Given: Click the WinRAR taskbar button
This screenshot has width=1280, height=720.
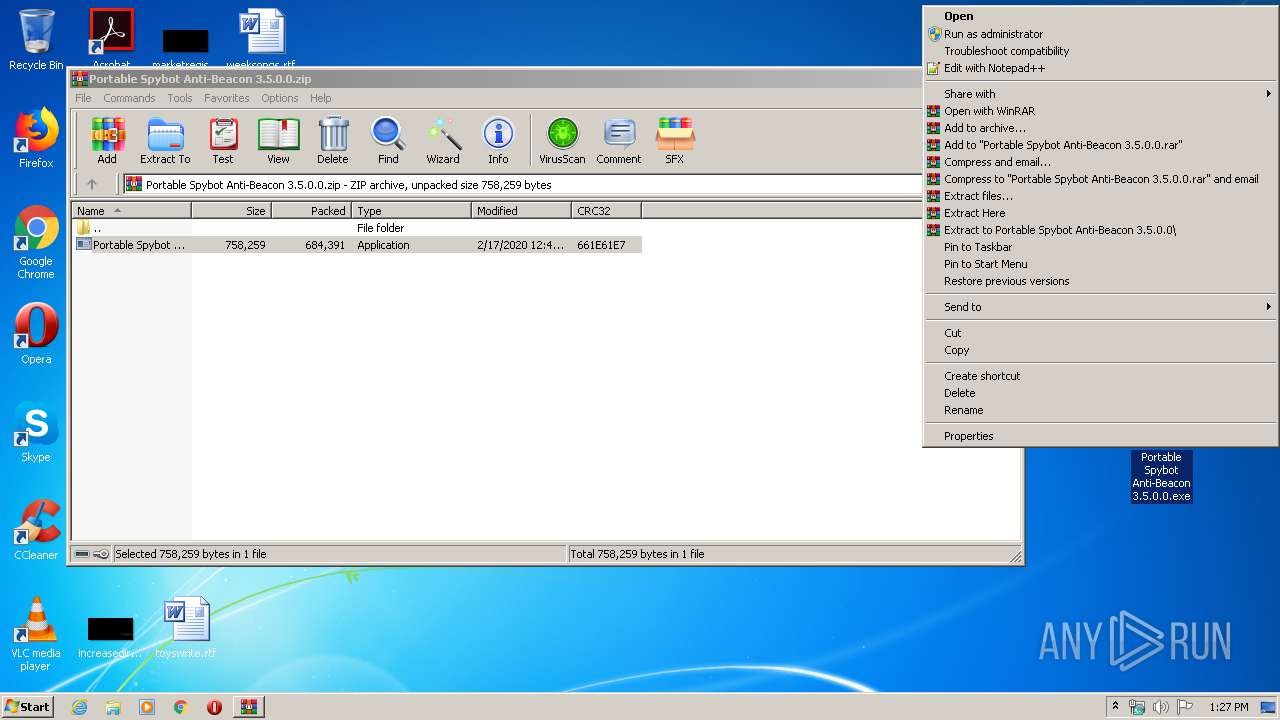Looking at the screenshot, I should pyautogui.click(x=249, y=707).
